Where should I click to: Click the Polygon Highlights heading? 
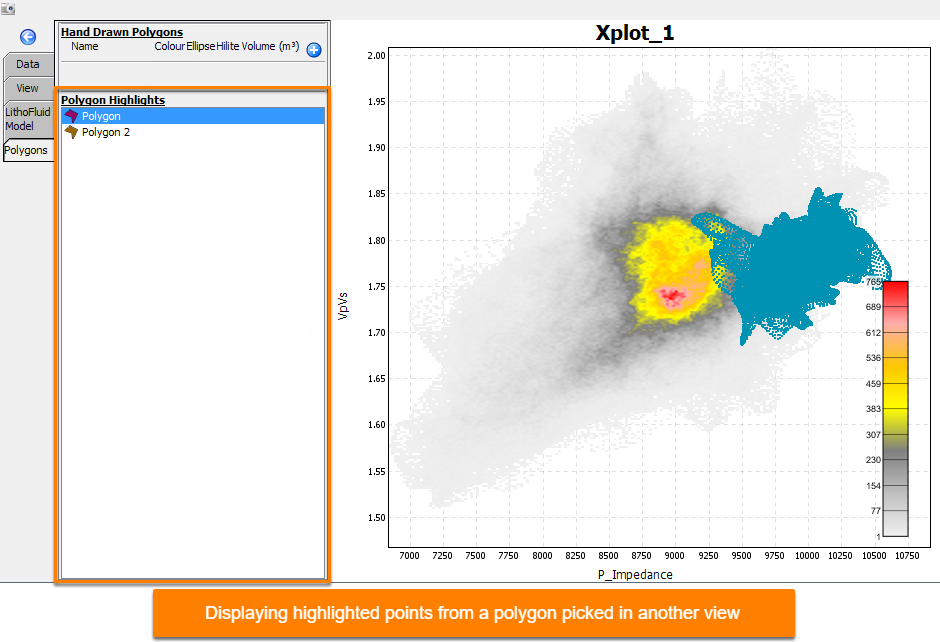point(113,100)
